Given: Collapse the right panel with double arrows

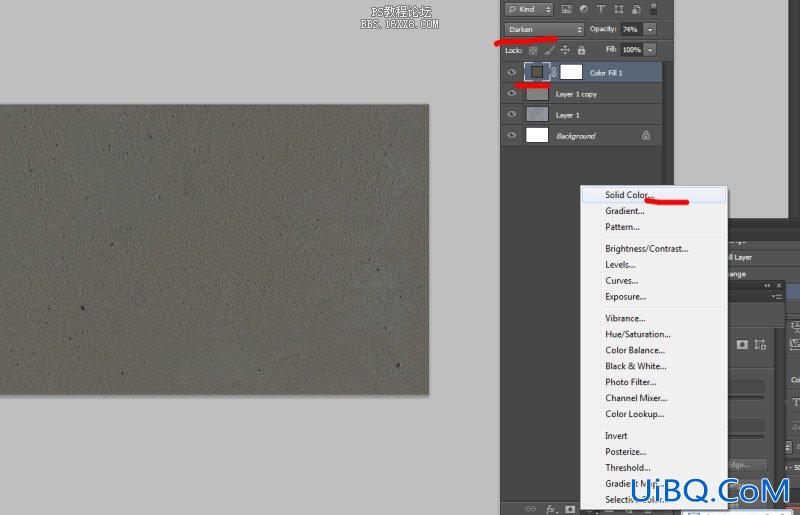Looking at the screenshot, I should pyautogui.click(x=767, y=285).
